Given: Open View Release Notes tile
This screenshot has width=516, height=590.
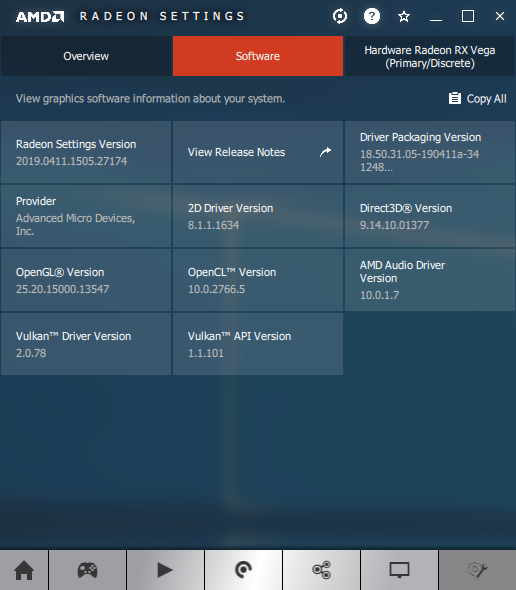Looking at the screenshot, I should 258,152.
